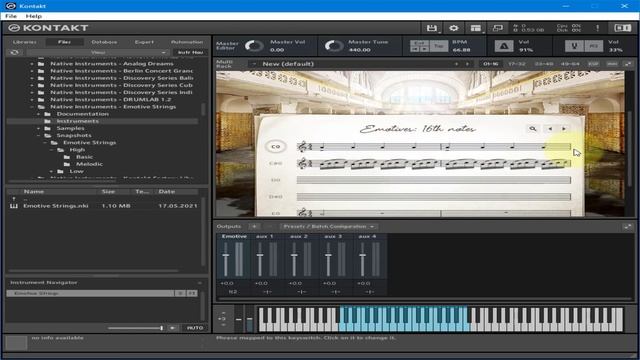Click the Name column header
Viewport: 640px width, 360px height.
coord(34,191)
